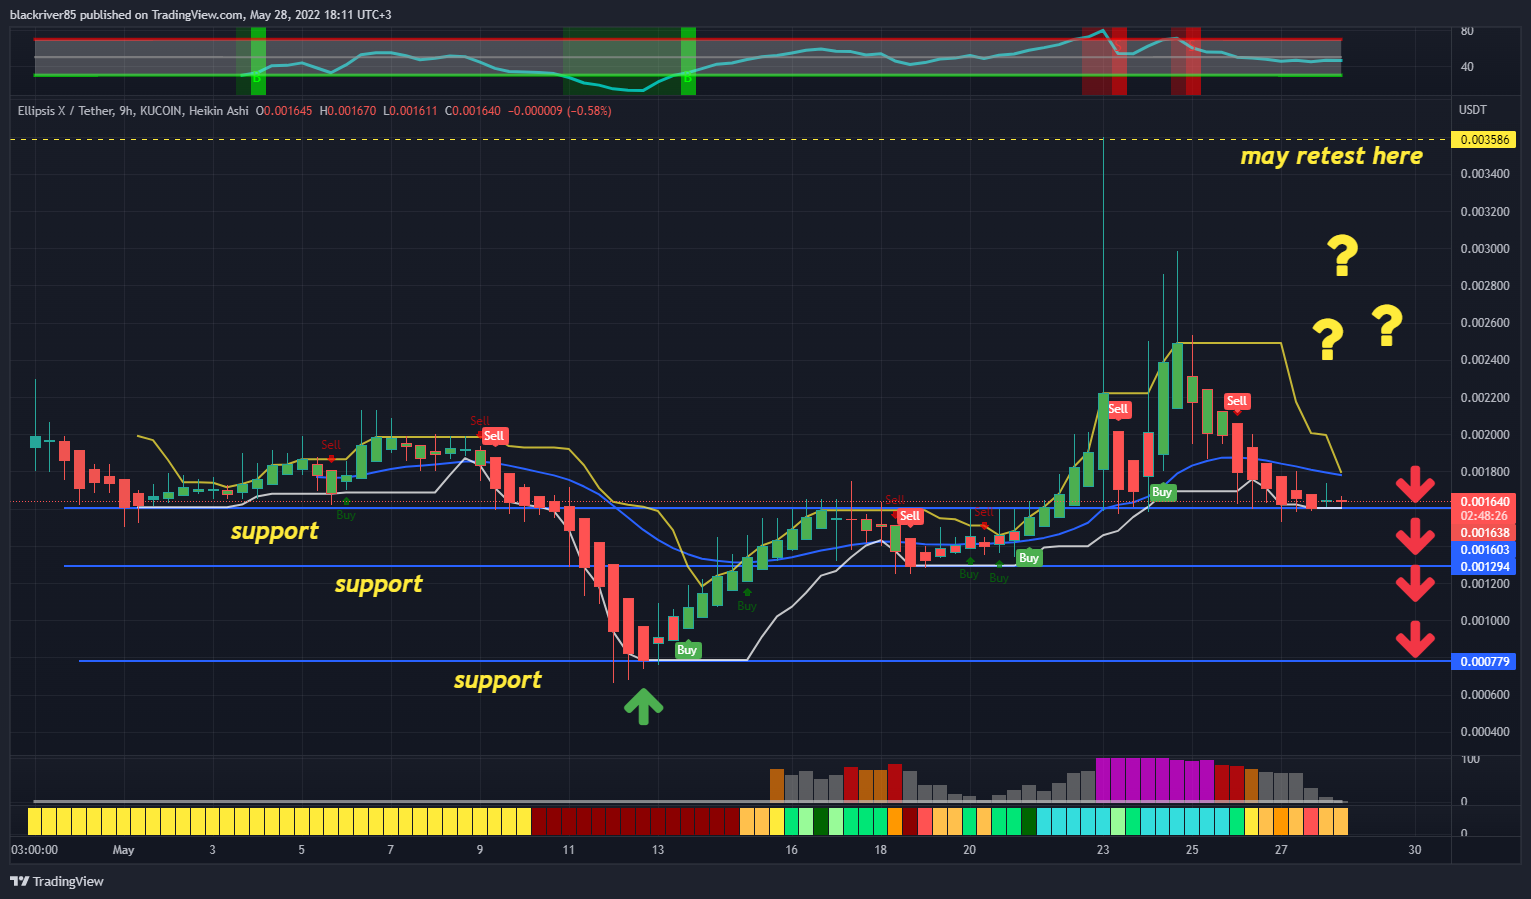Click the 02:48:26 bar countdown timer
This screenshot has width=1531, height=899.
[x=1485, y=517]
